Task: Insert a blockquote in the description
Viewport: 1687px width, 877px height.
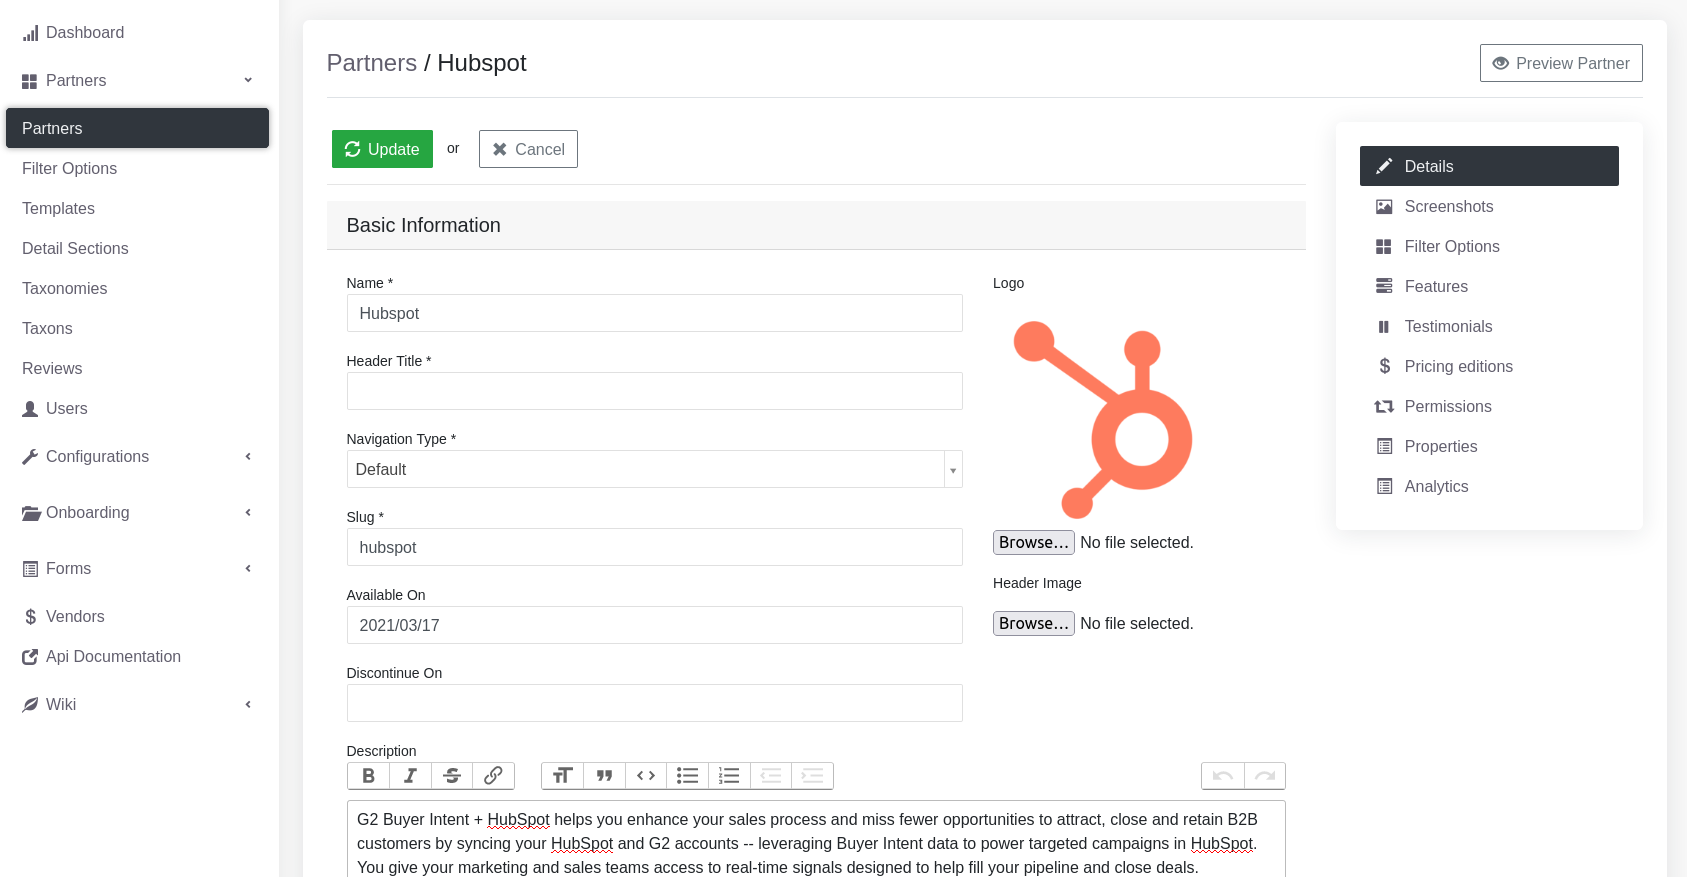Action: 604,776
